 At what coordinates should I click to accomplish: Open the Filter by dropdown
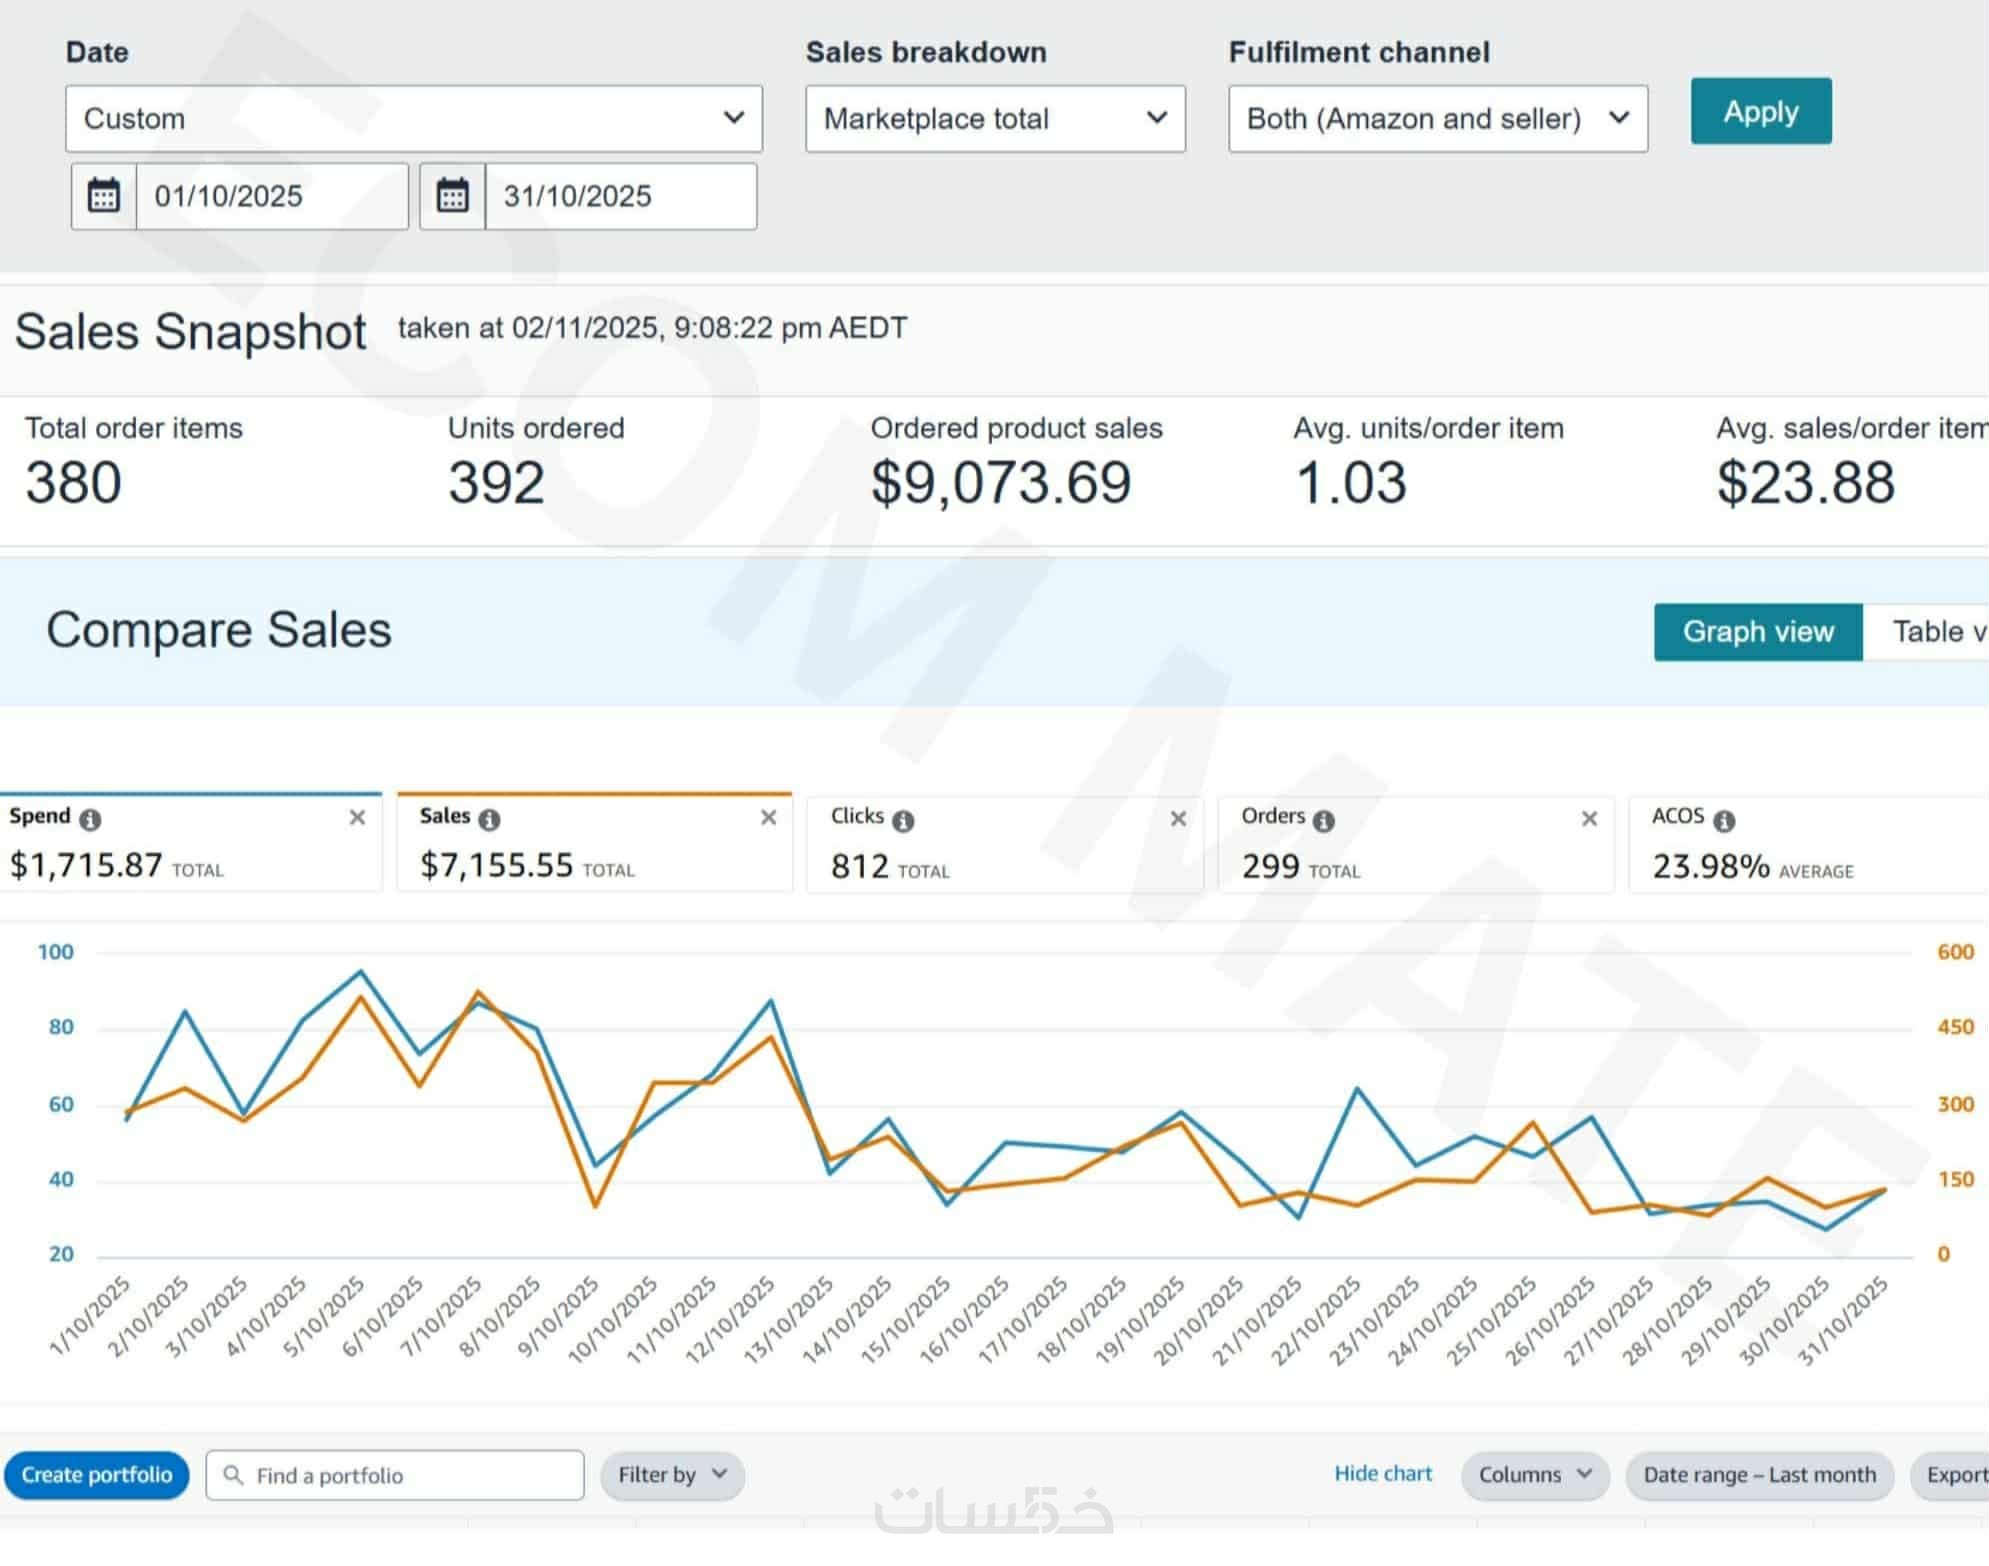(672, 1475)
